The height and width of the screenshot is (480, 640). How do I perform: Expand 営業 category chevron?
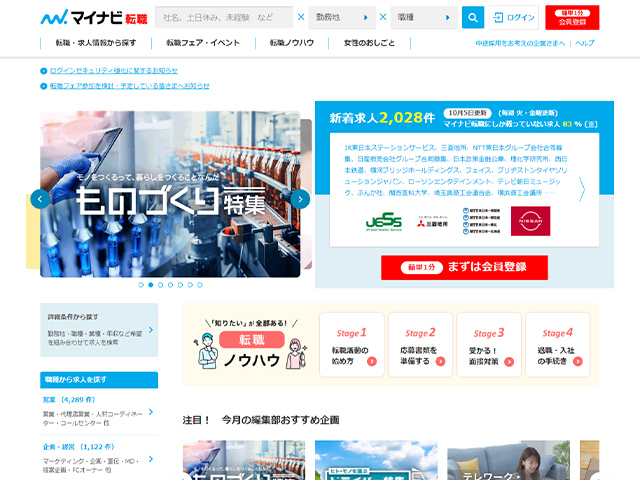click(x=151, y=412)
